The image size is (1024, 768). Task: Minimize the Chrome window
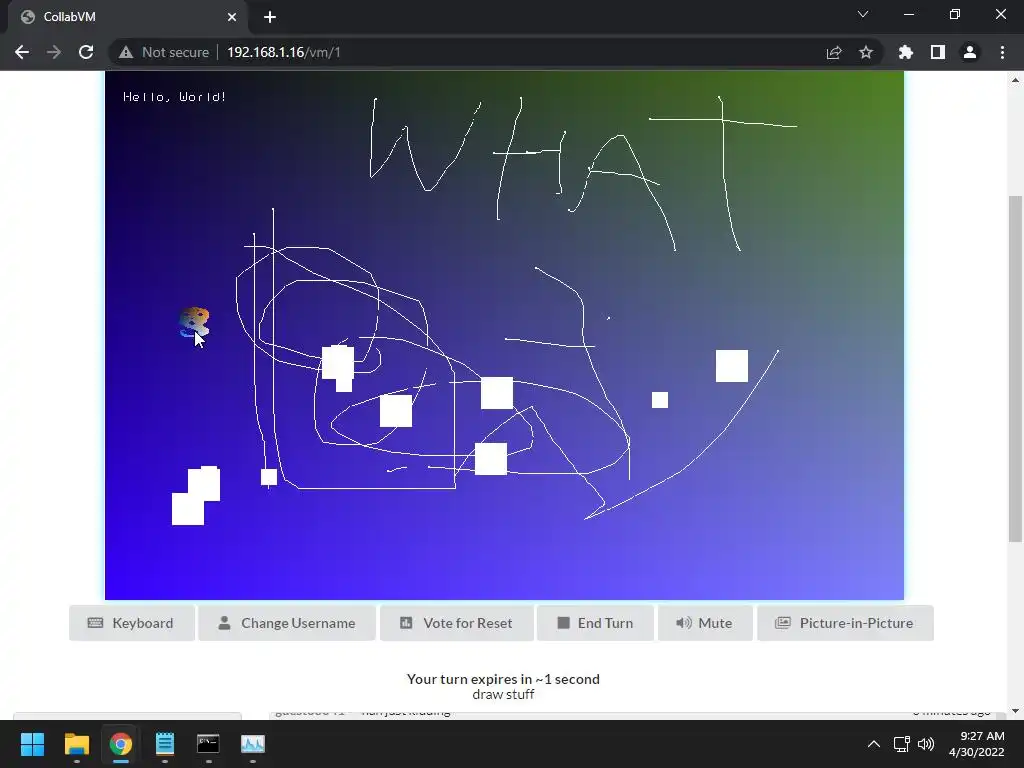(908, 14)
